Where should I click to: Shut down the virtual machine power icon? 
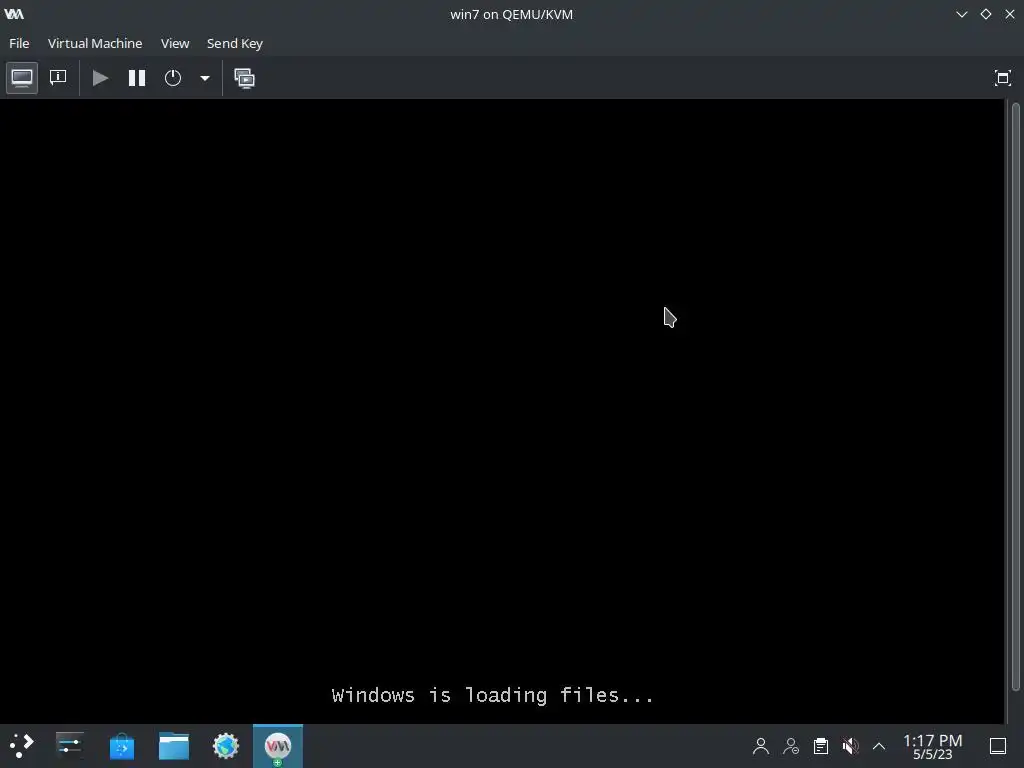point(173,78)
